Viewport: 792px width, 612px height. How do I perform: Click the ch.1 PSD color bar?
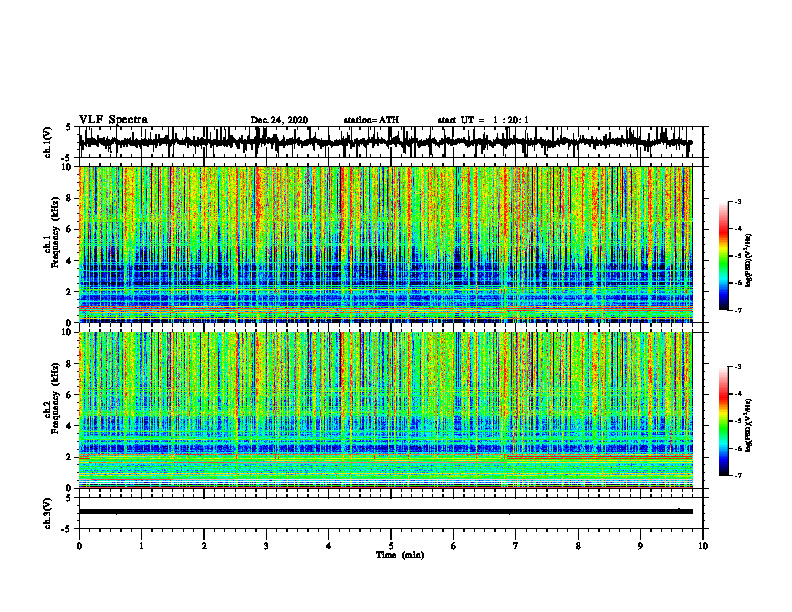pos(724,256)
